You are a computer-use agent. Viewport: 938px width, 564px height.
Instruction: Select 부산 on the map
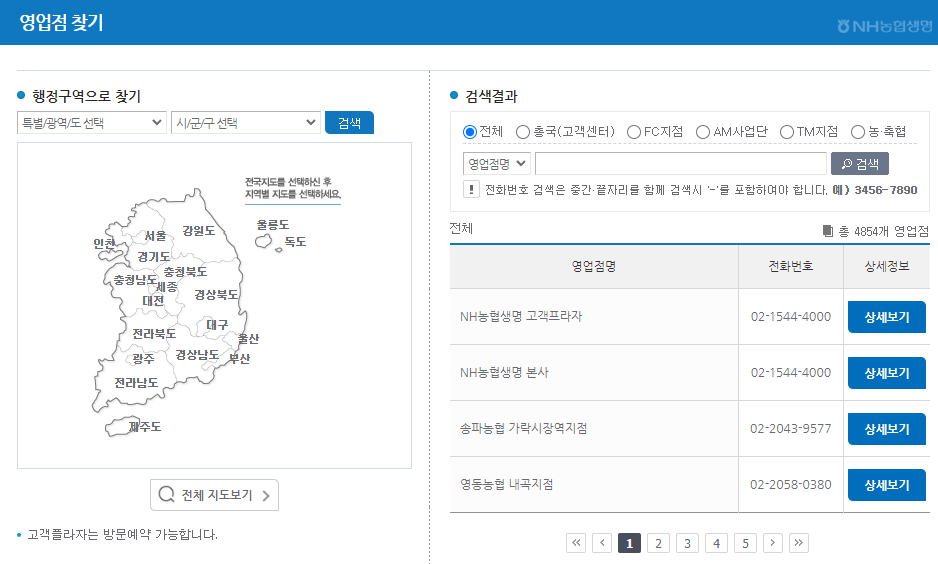click(x=239, y=358)
